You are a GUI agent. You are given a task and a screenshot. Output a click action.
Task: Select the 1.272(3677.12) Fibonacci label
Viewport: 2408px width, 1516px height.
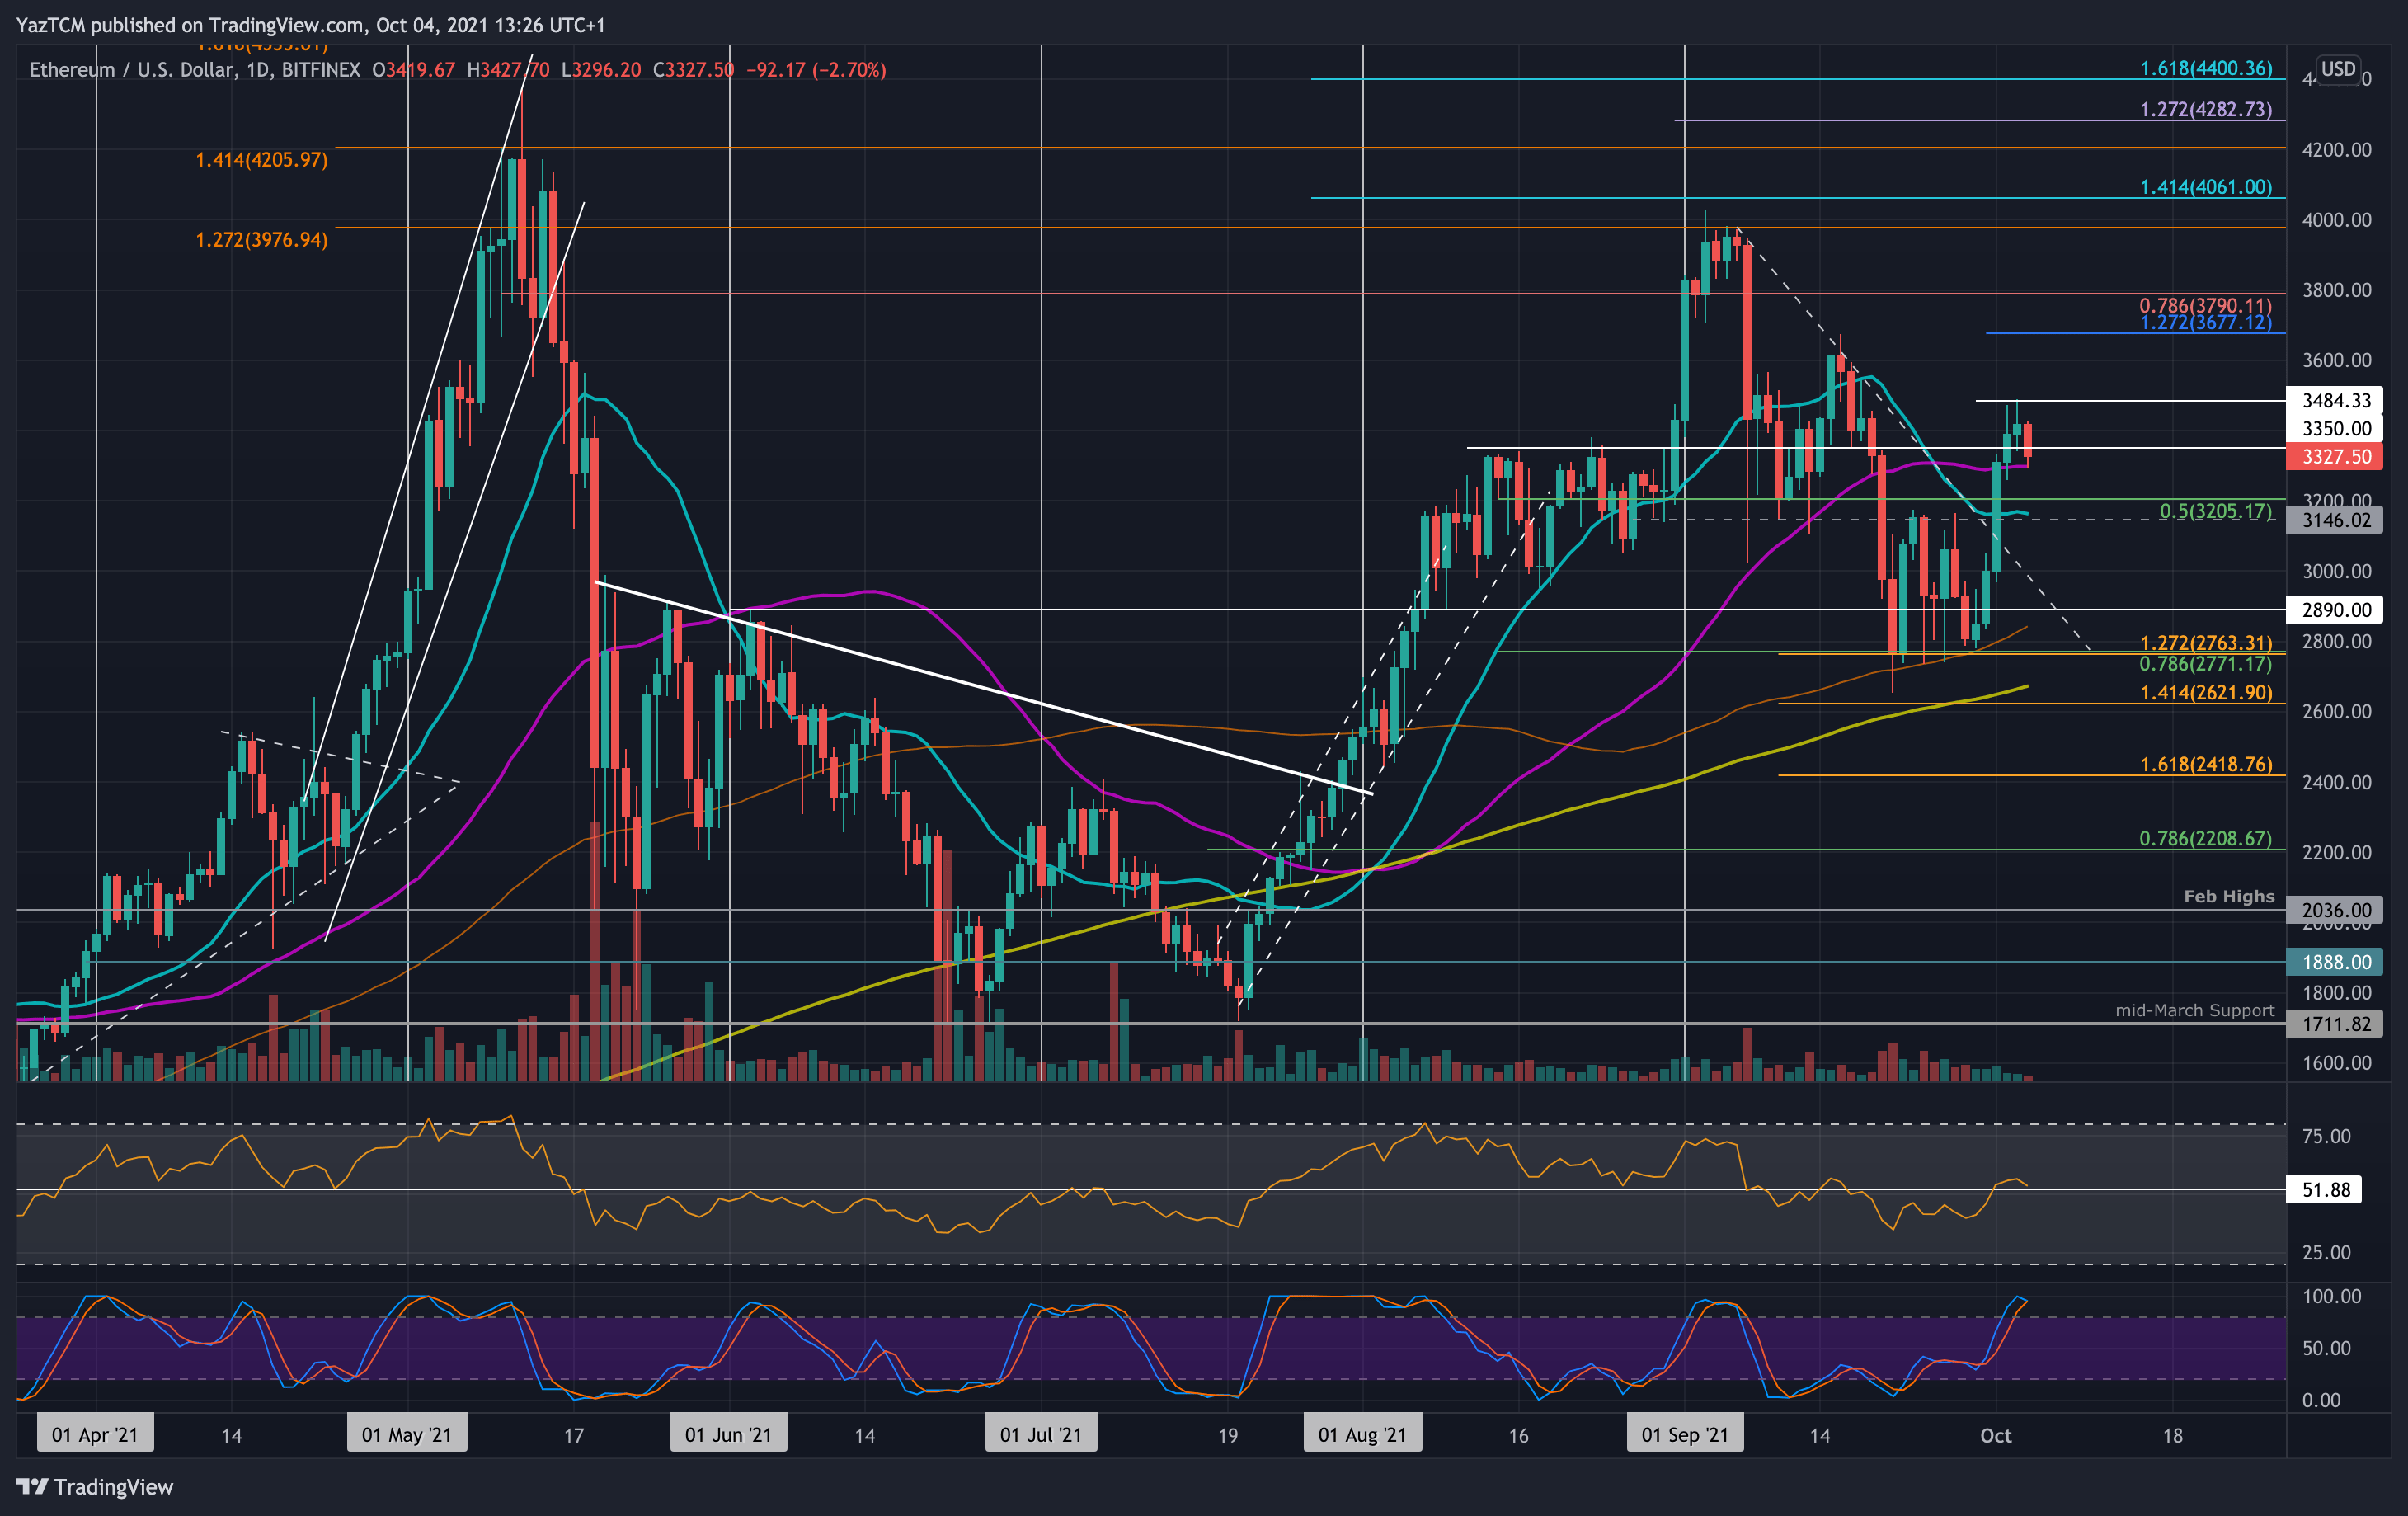pyautogui.click(x=2206, y=322)
